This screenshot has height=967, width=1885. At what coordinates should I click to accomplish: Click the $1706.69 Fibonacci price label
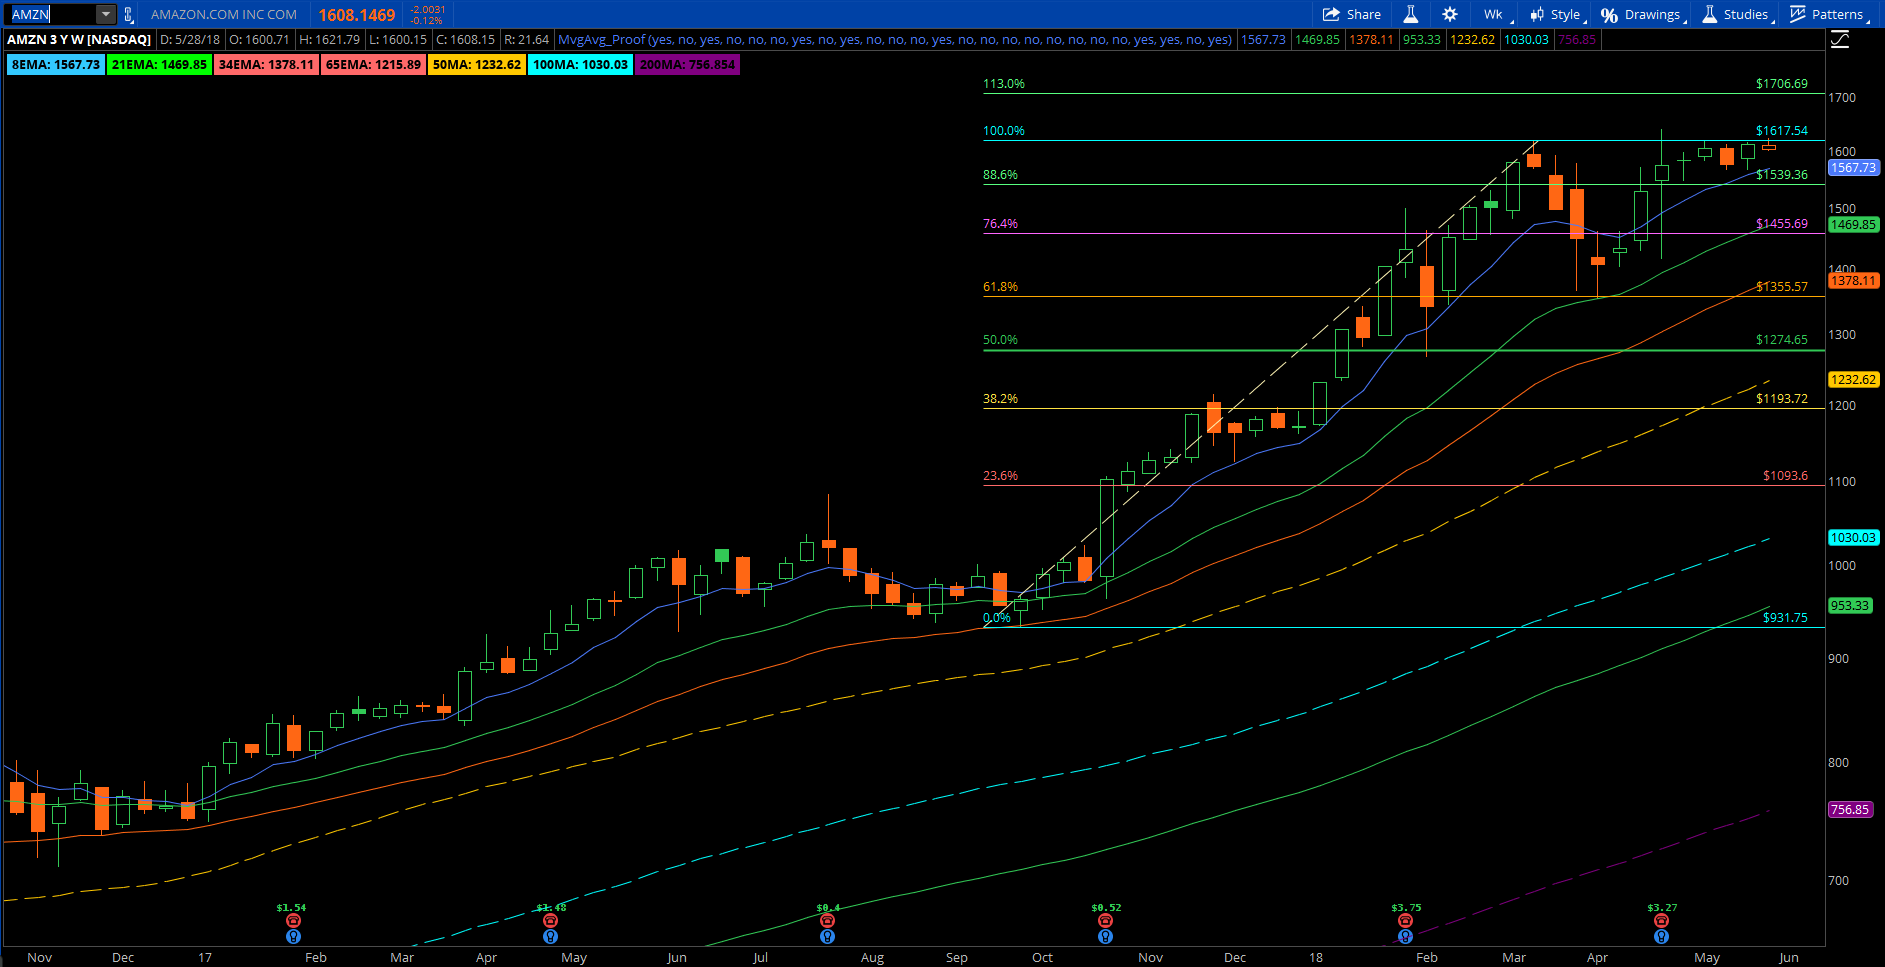point(1782,84)
